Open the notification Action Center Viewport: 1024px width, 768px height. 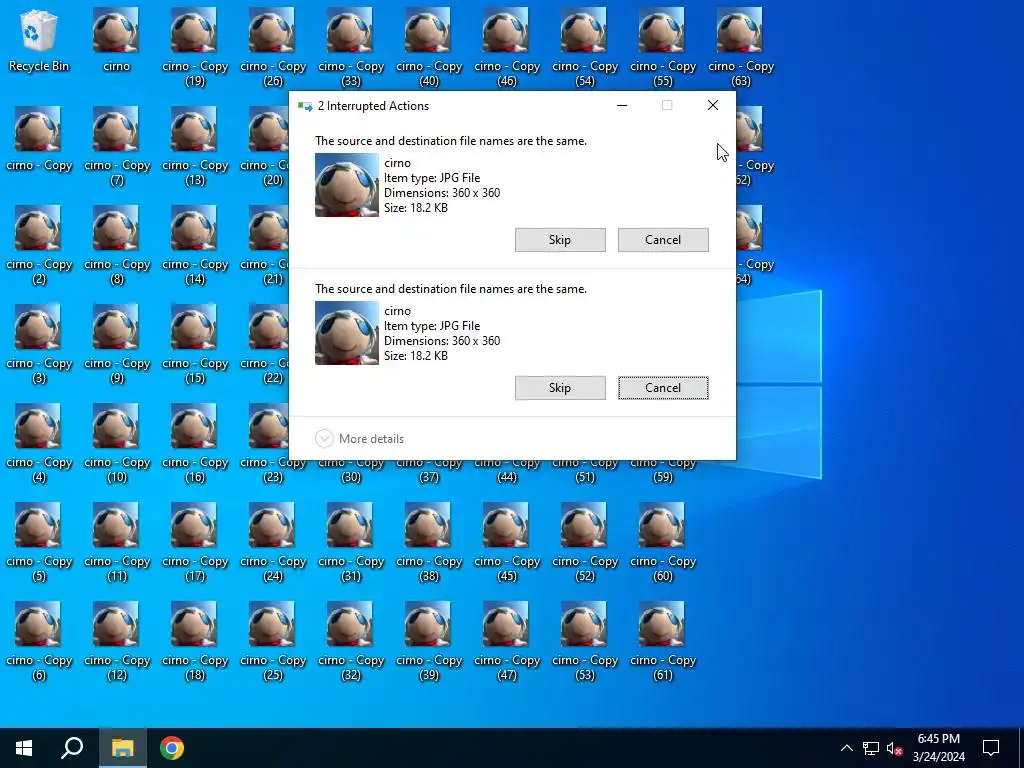991,748
